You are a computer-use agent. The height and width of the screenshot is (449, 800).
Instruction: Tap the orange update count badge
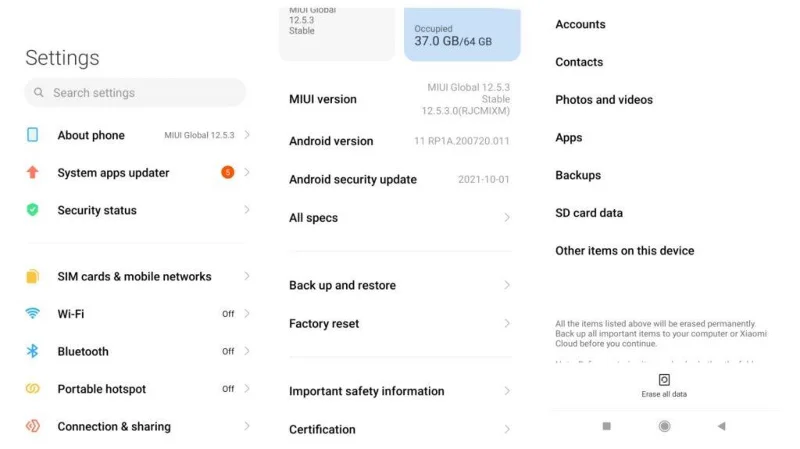point(228,172)
